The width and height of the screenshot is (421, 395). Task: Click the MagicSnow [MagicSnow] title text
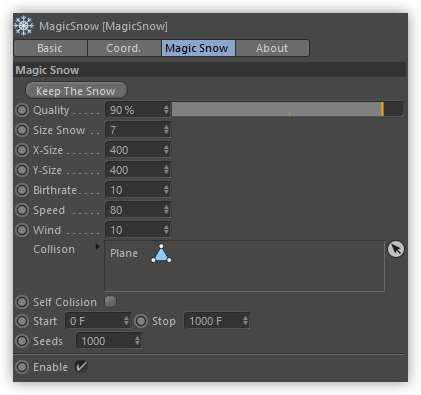coord(103,26)
